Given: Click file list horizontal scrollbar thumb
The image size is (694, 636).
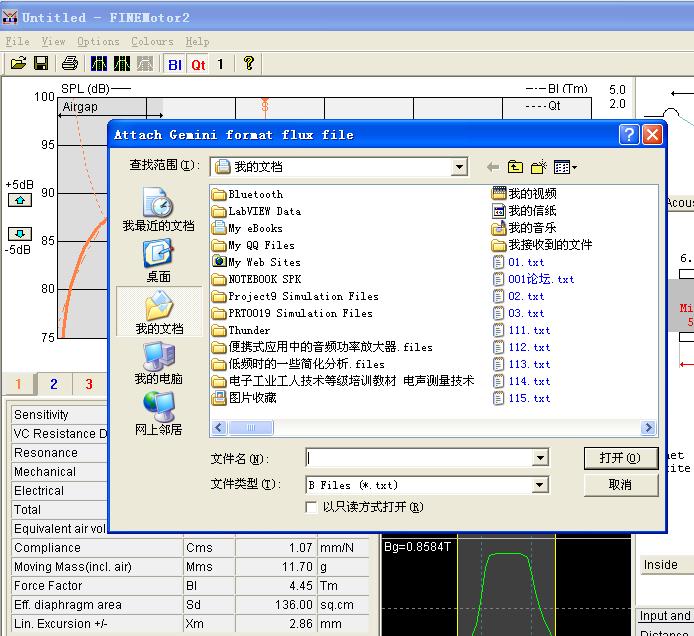Looking at the screenshot, I should point(251,428).
